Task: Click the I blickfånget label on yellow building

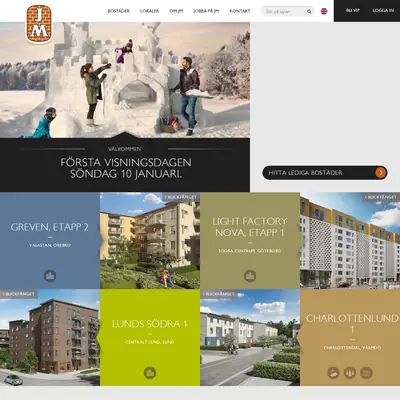Action: [x=181, y=197]
